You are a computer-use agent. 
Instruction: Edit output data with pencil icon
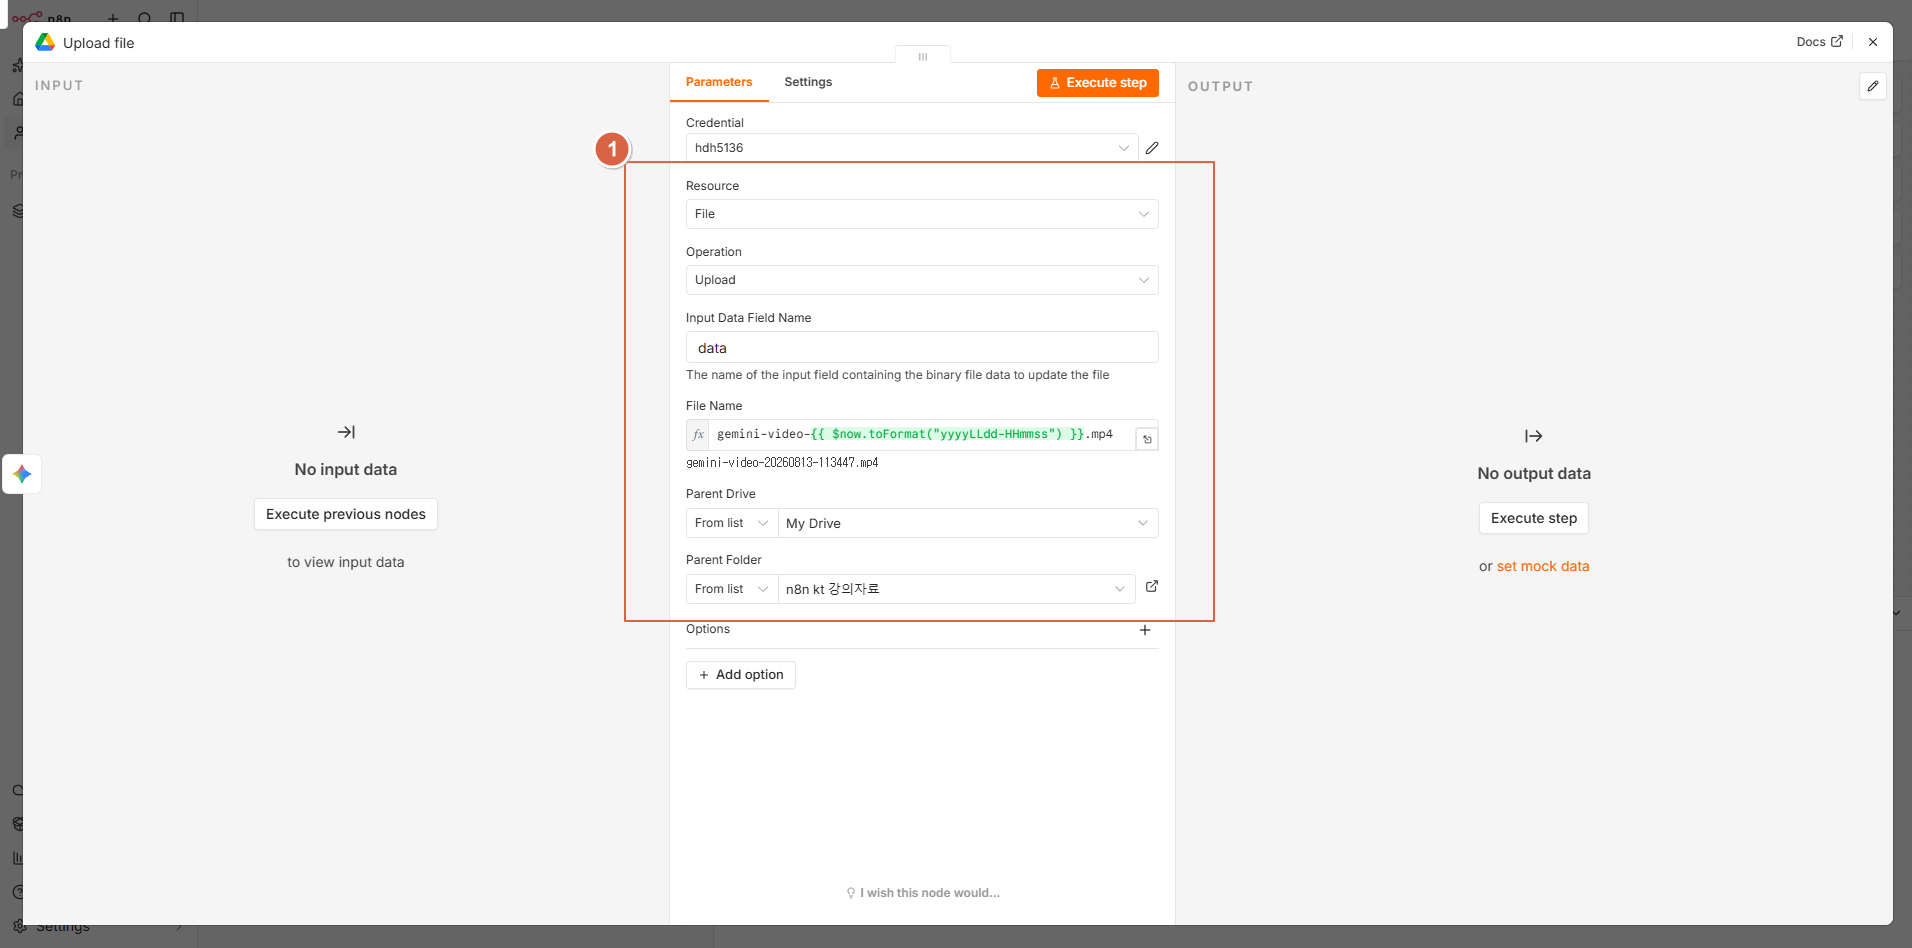[1873, 86]
